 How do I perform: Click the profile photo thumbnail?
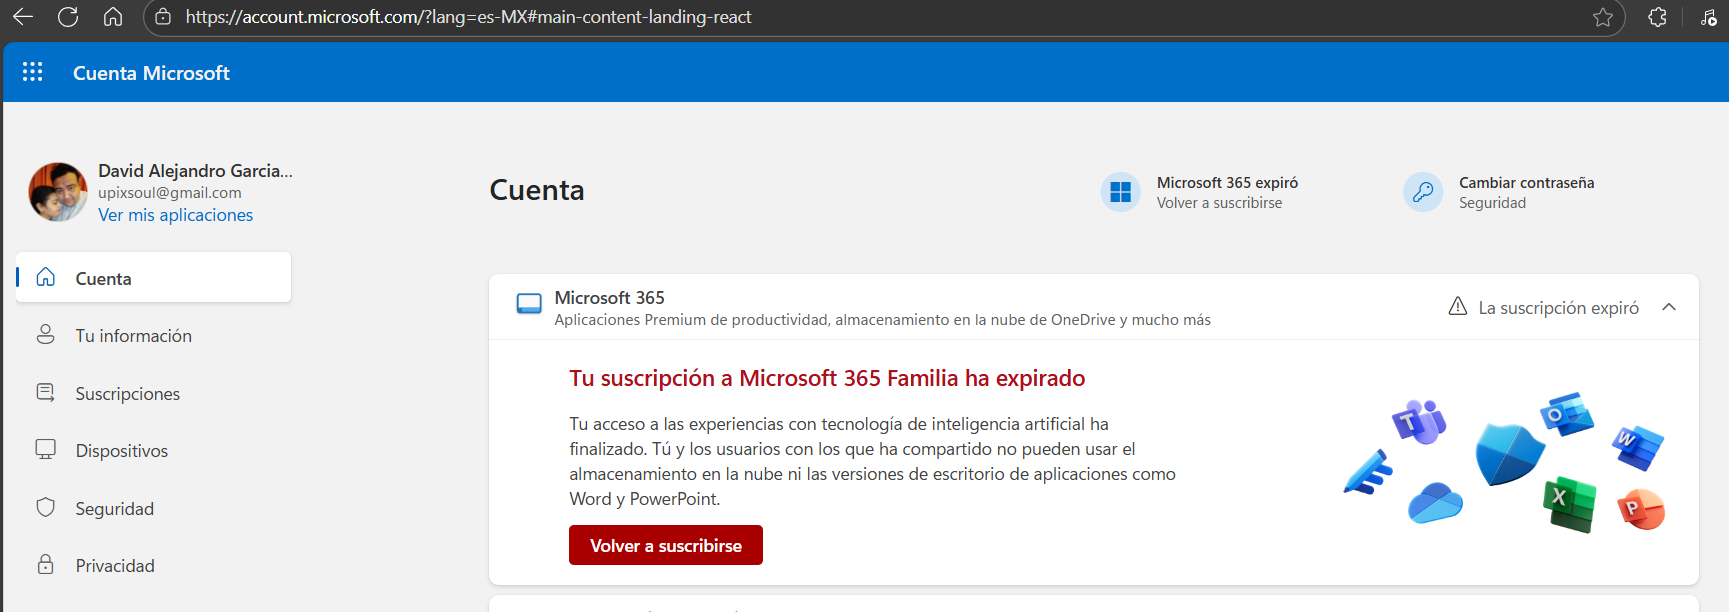pos(58,192)
